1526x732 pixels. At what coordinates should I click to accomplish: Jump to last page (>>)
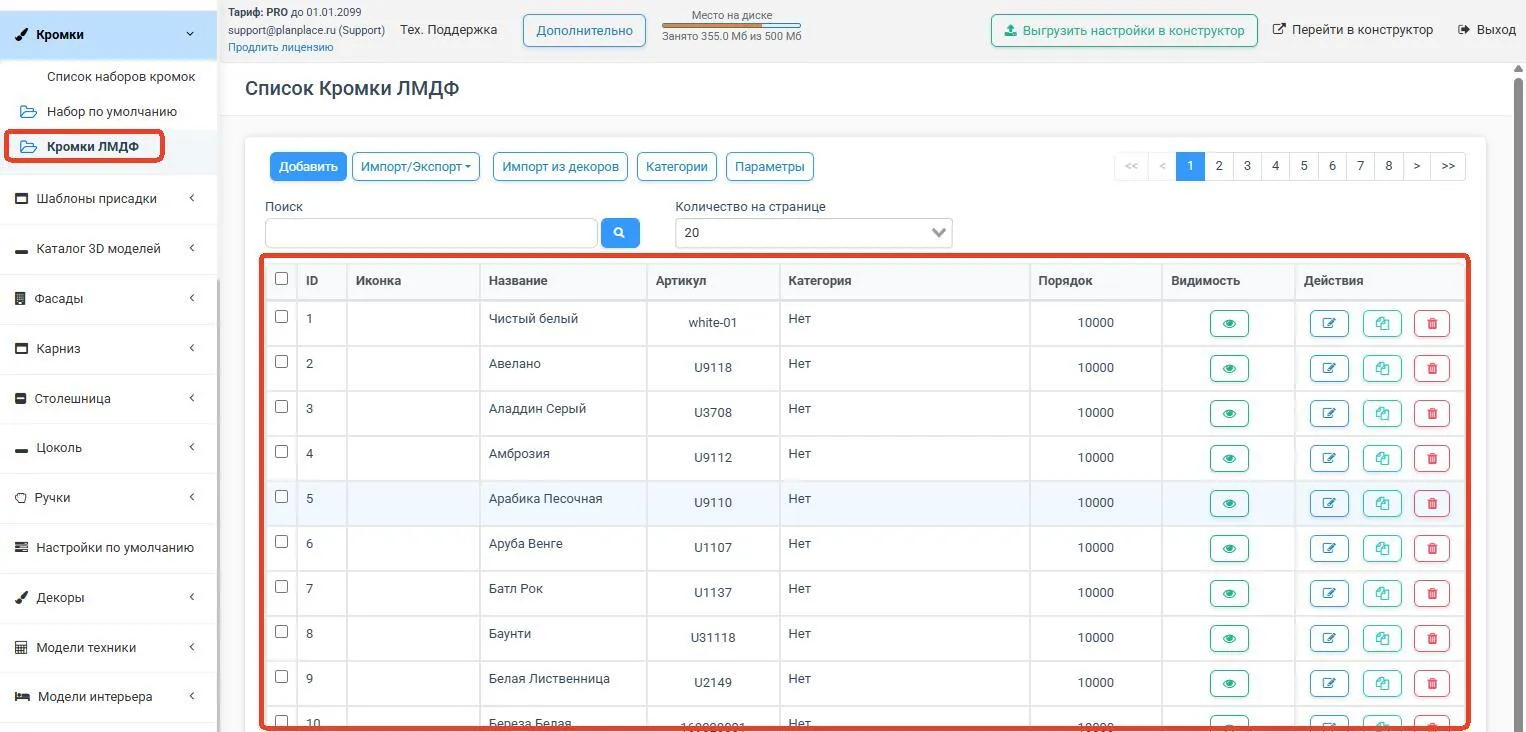[x=1448, y=167]
